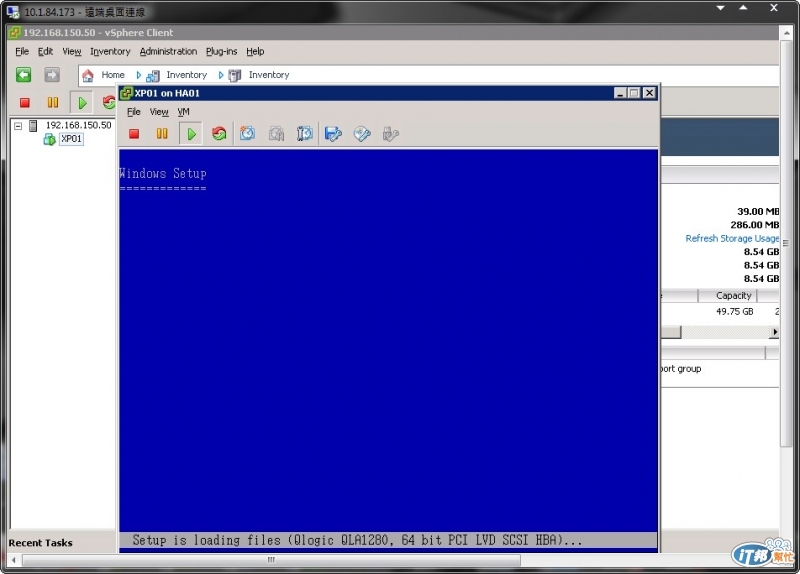This screenshot has height=574, width=800.
Task: Close the XP01 on HA01 console window
Action: coord(649,93)
